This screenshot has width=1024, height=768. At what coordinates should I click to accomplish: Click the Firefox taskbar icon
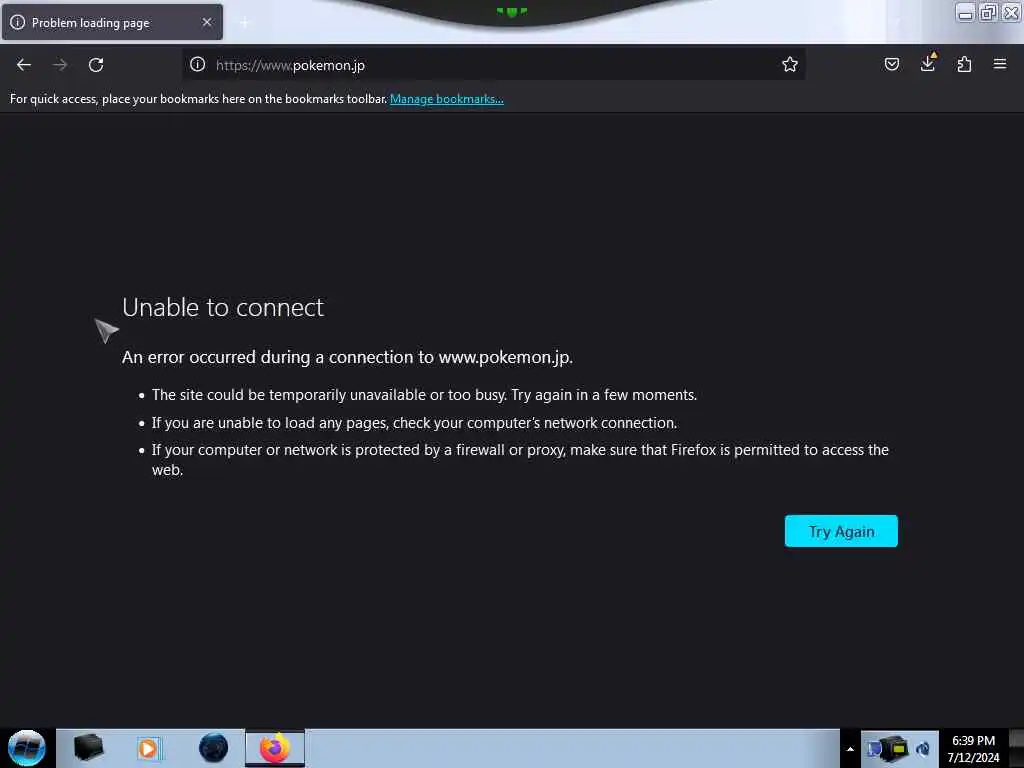coord(275,748)
